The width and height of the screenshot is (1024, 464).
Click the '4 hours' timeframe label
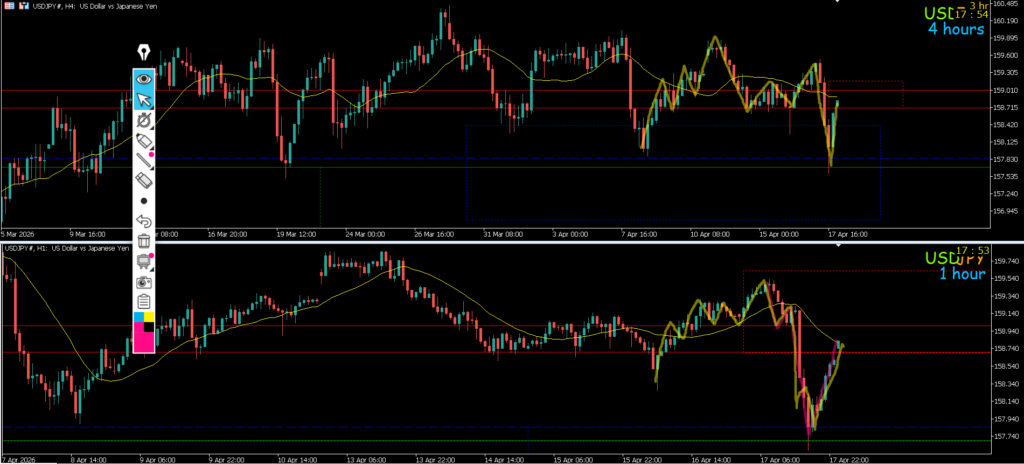click(956, 29)
